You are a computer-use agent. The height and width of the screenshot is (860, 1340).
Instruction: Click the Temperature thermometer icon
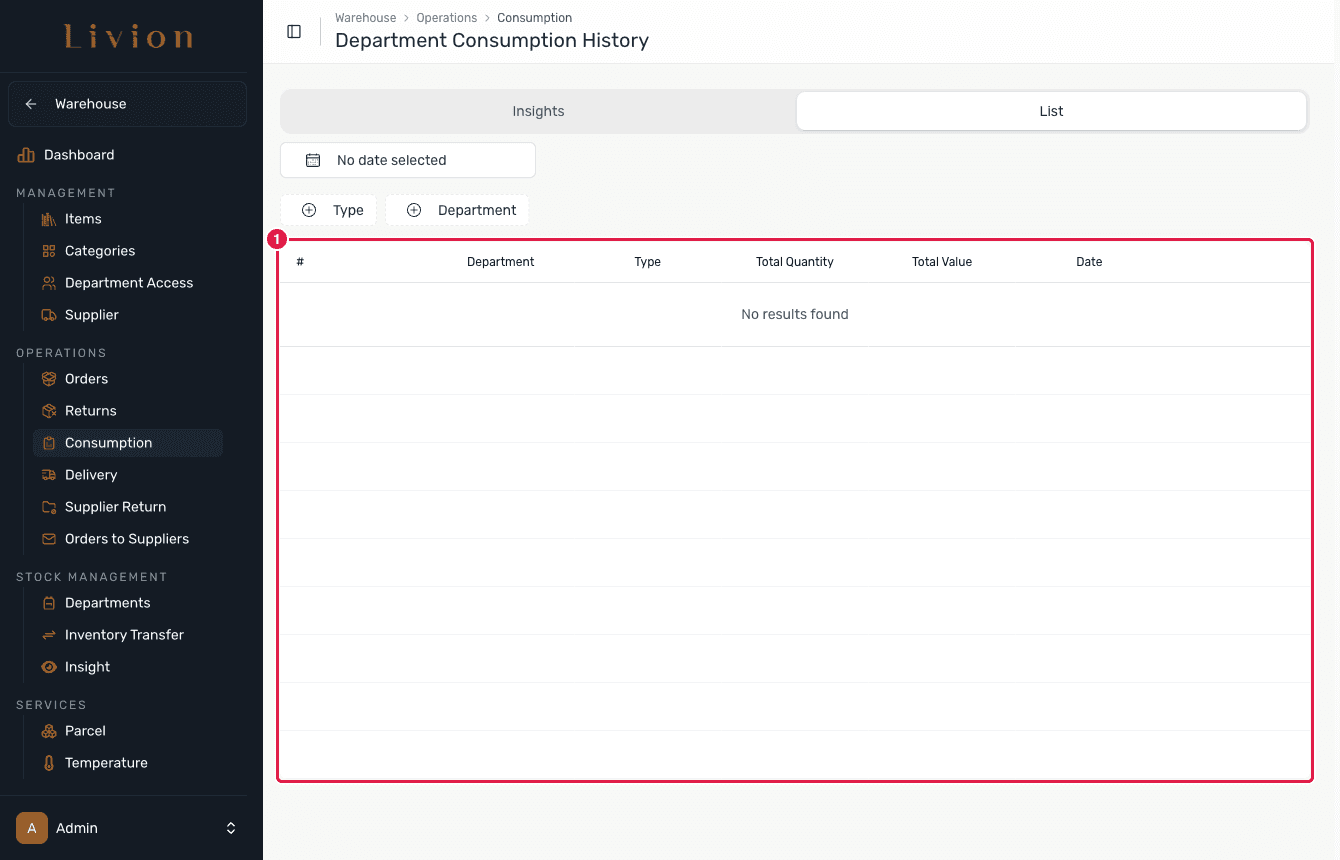(49, 763)
